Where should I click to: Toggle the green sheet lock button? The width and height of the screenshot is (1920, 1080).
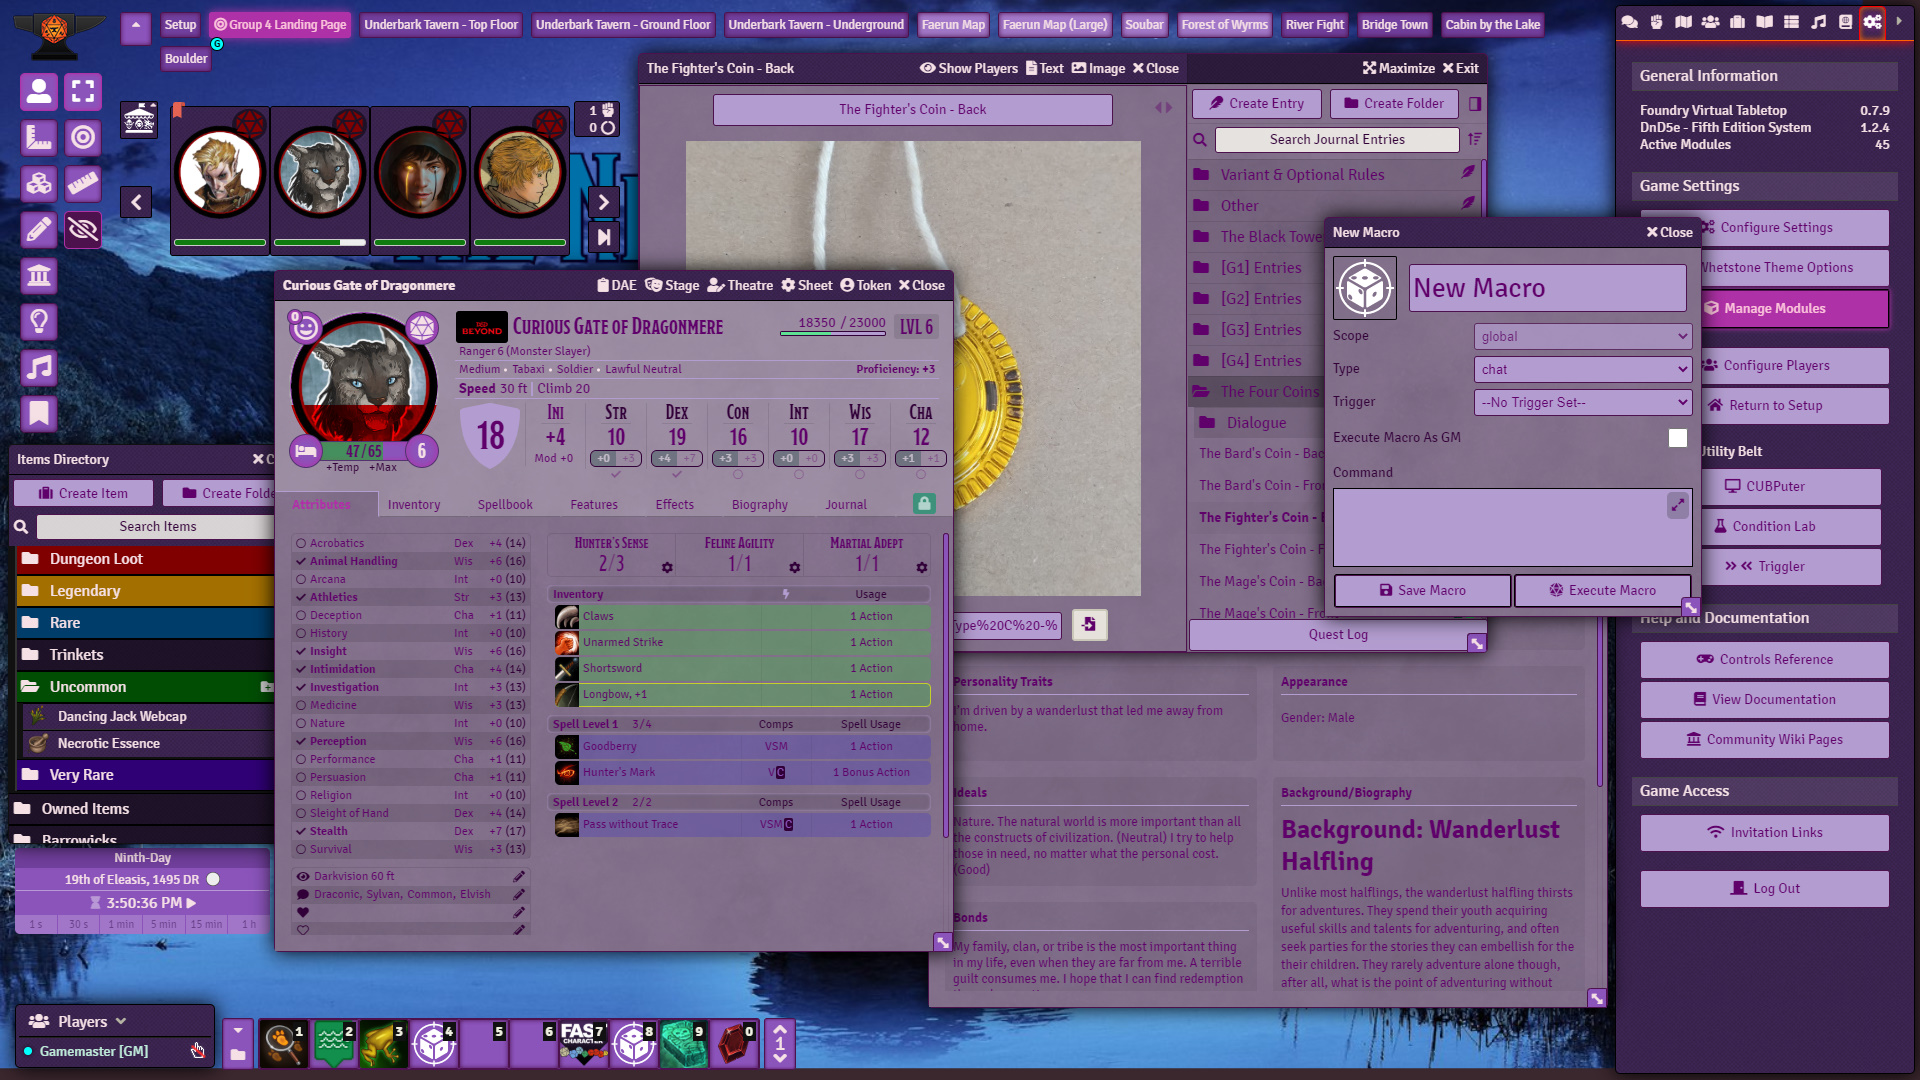click(924, 504)
